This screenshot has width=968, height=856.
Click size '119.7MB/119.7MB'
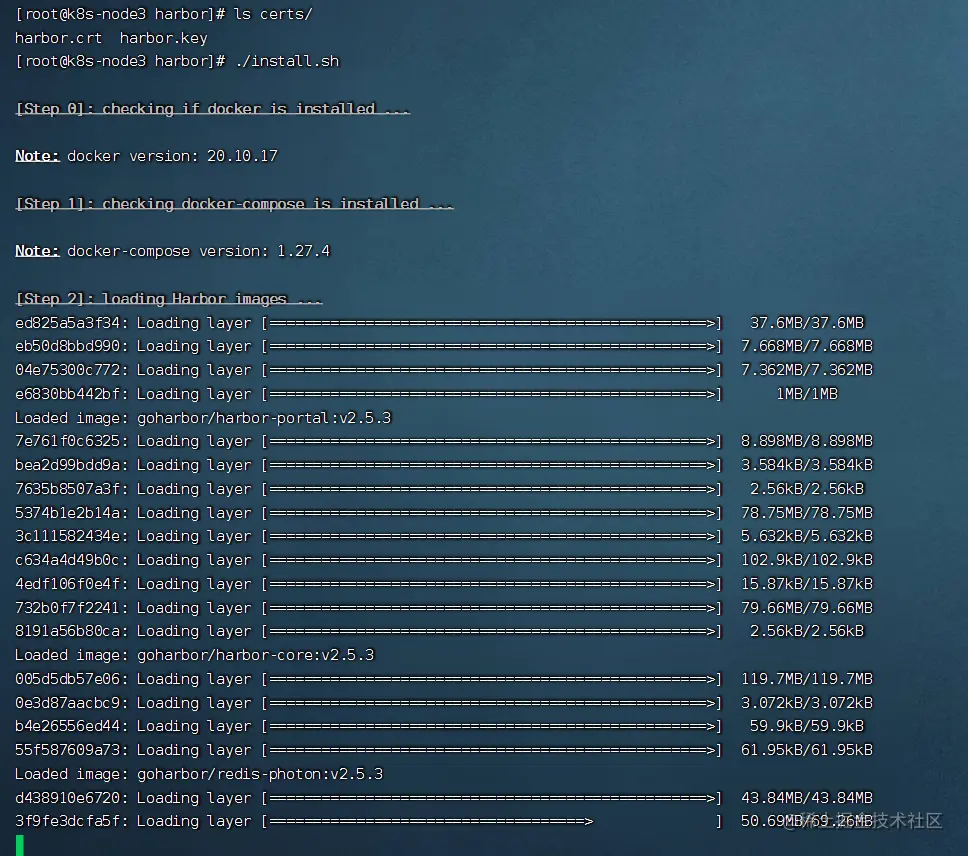click(x=807, y=679)
